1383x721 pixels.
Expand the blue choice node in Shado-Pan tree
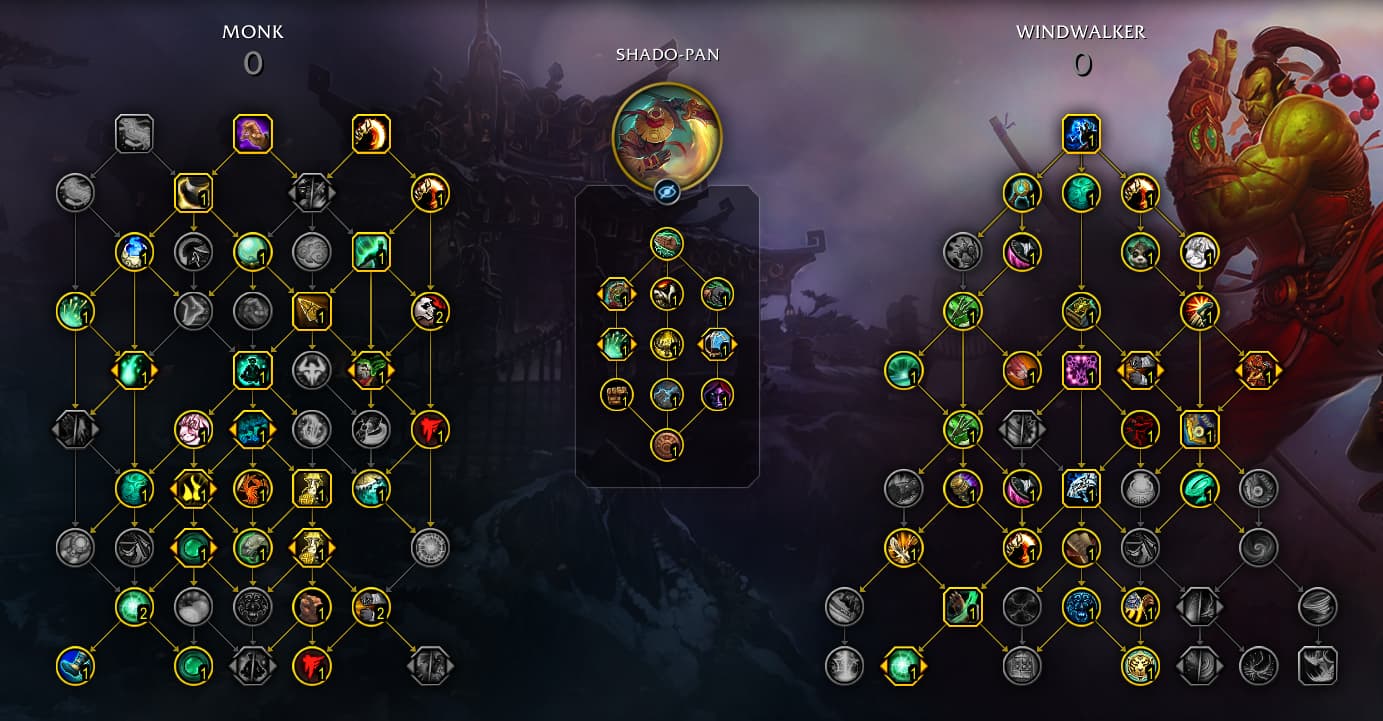[717, 344]
